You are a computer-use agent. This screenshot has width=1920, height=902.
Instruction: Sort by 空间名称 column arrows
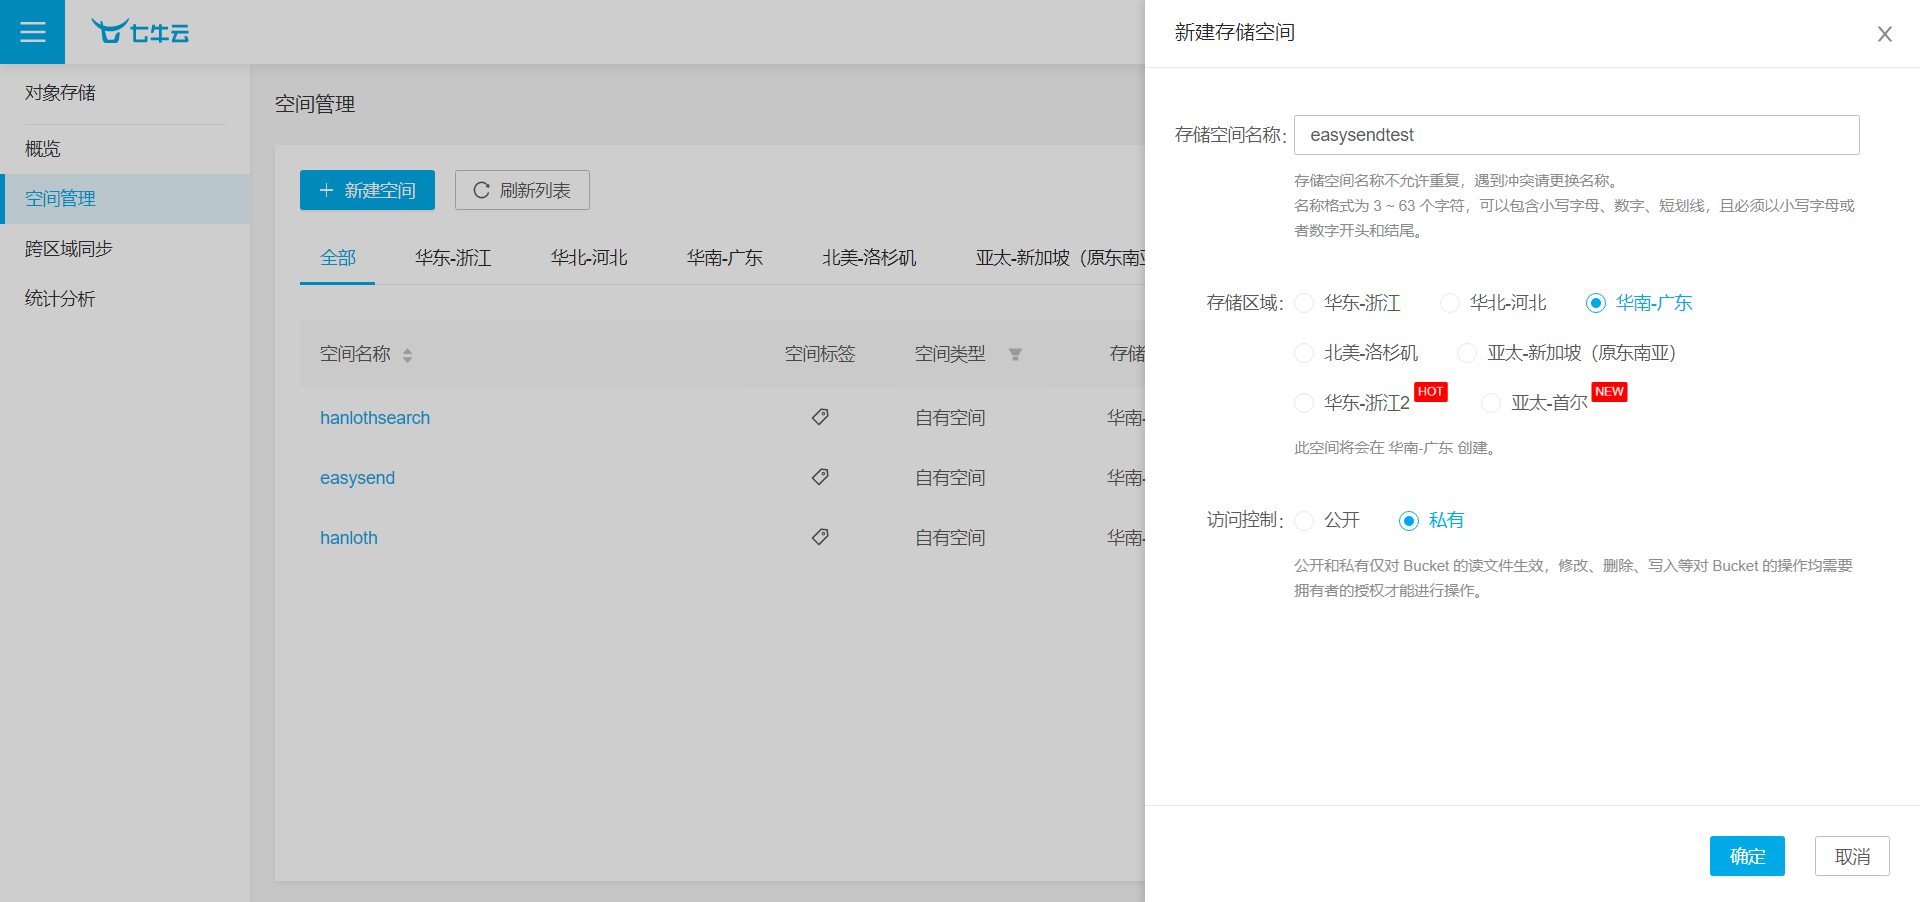pos(407,355)
